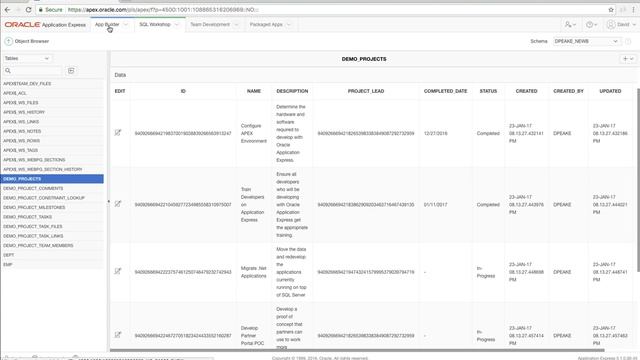Click the up-arrow icon beside Object Browser
Viewport: 640px width, 360px height.
point(9,41)
